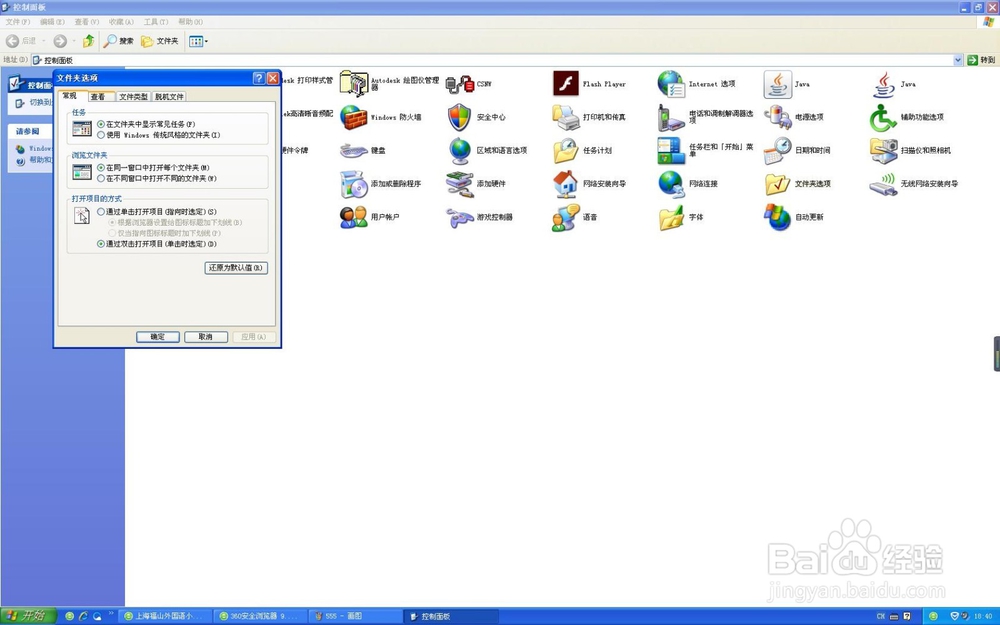Image resolution: width=1000 pixels, height=625 pixels.
Task: Open 字体 folder icon
Action: click(x=672, y=217)
